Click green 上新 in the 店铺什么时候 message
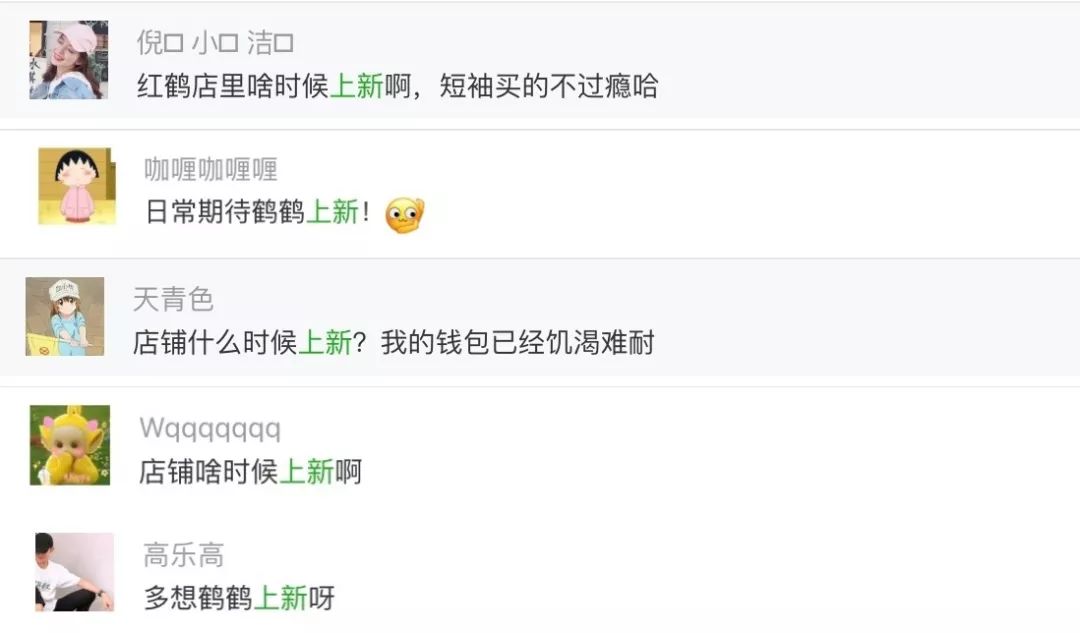Screen dimensions: 1080x633 (325, 342)
